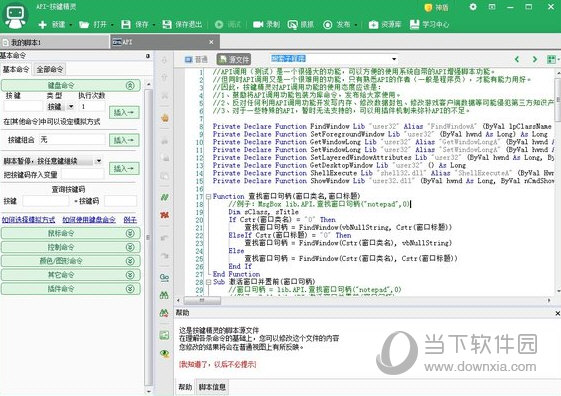Image resolution: width=561 pixels, height=396 pixels.
Task: Click the green diagram icon in the sidebar
Action: (164, 335)
